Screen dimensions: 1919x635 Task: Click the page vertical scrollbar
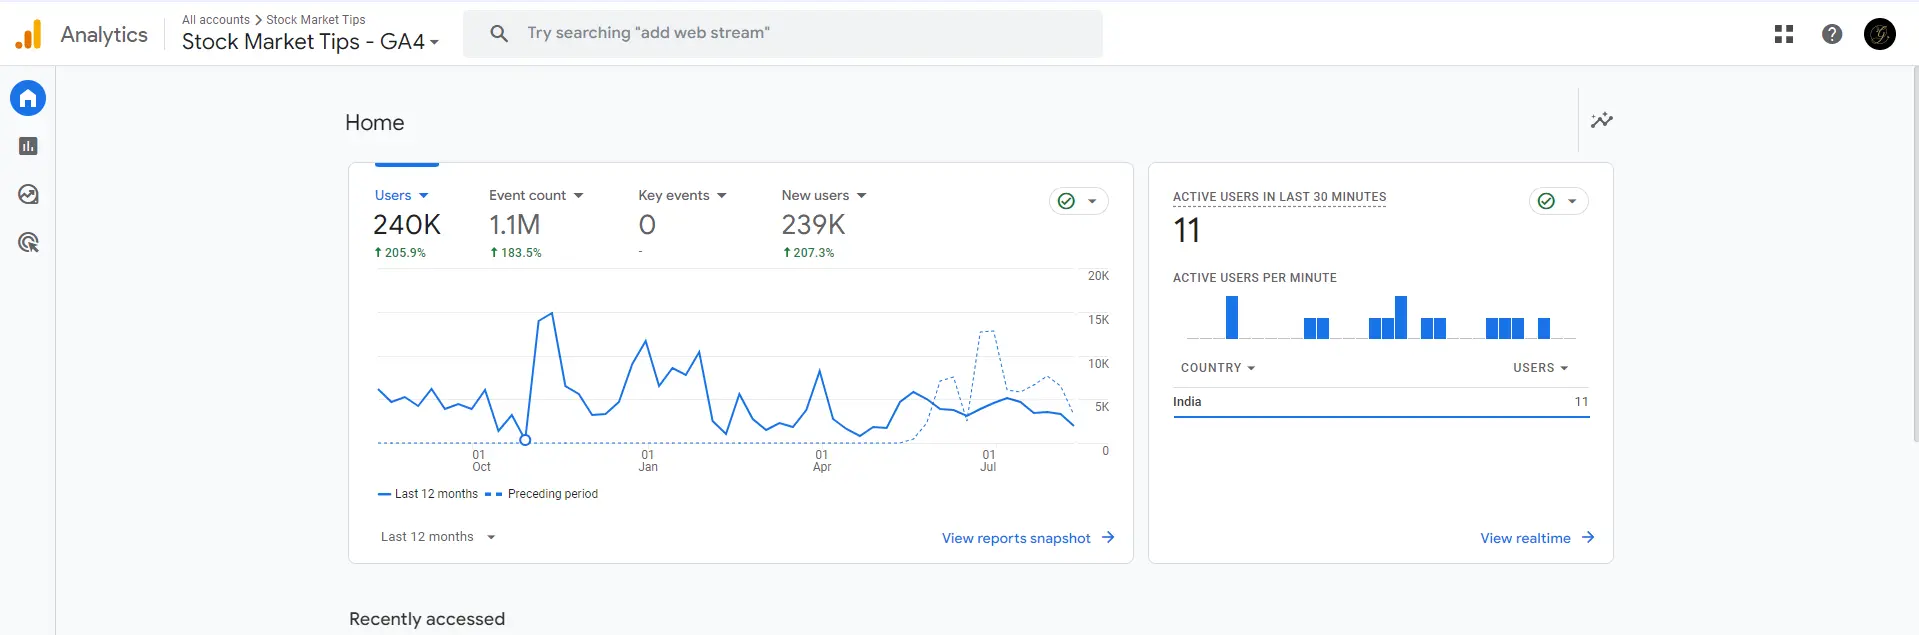tap(1914, 255)
